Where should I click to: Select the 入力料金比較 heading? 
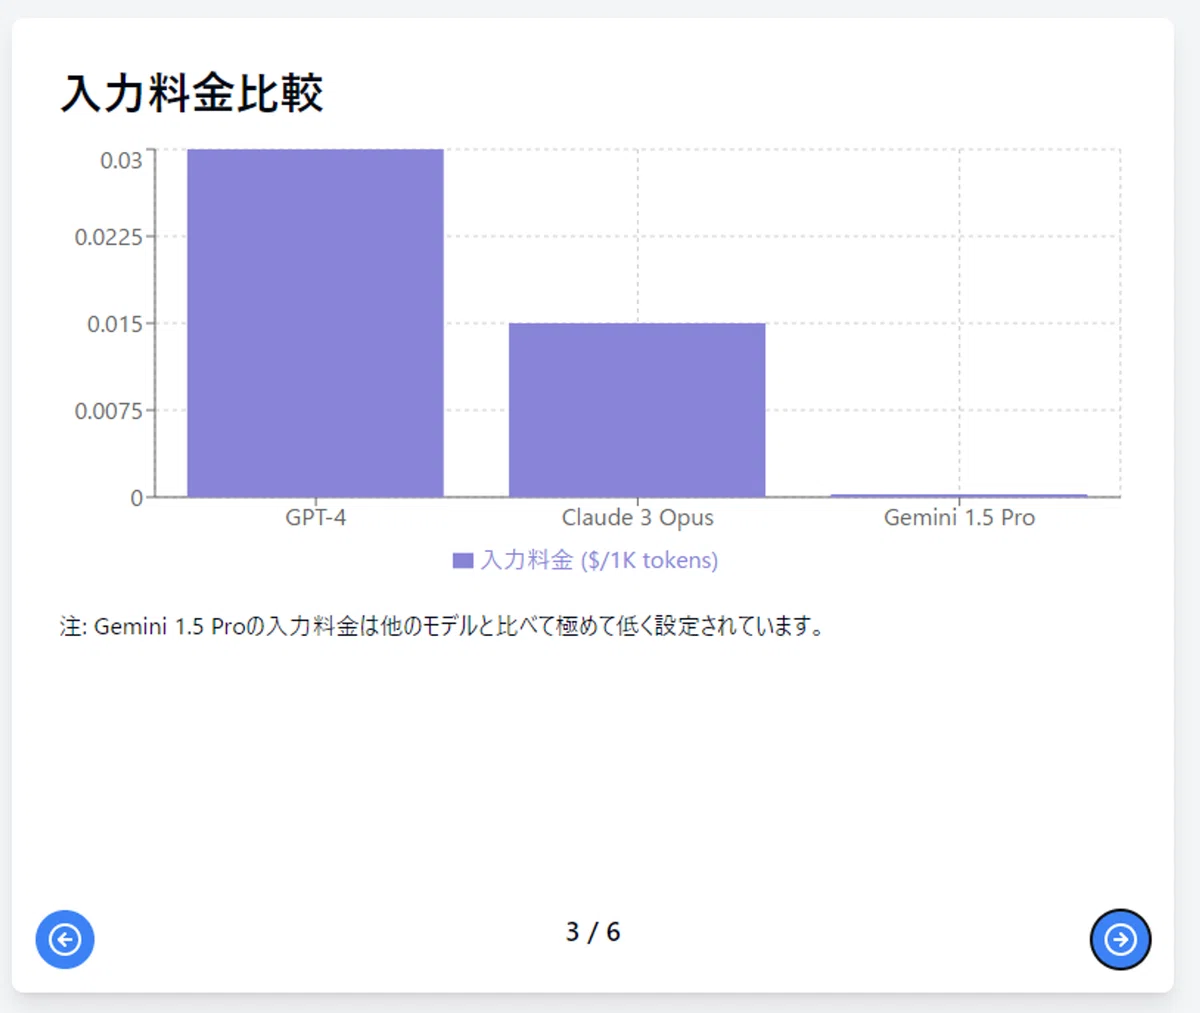point(192,94)
